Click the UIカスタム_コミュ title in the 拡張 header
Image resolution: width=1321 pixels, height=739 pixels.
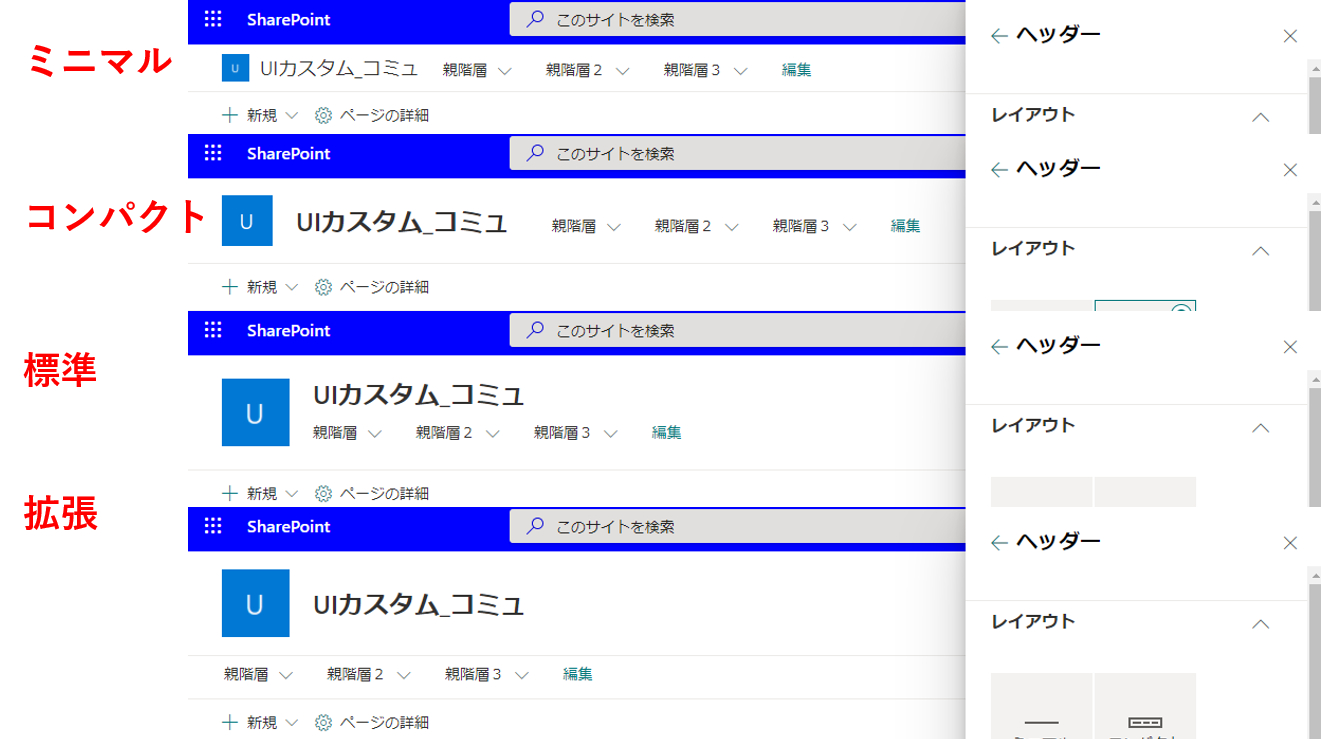tap(419, 604)
